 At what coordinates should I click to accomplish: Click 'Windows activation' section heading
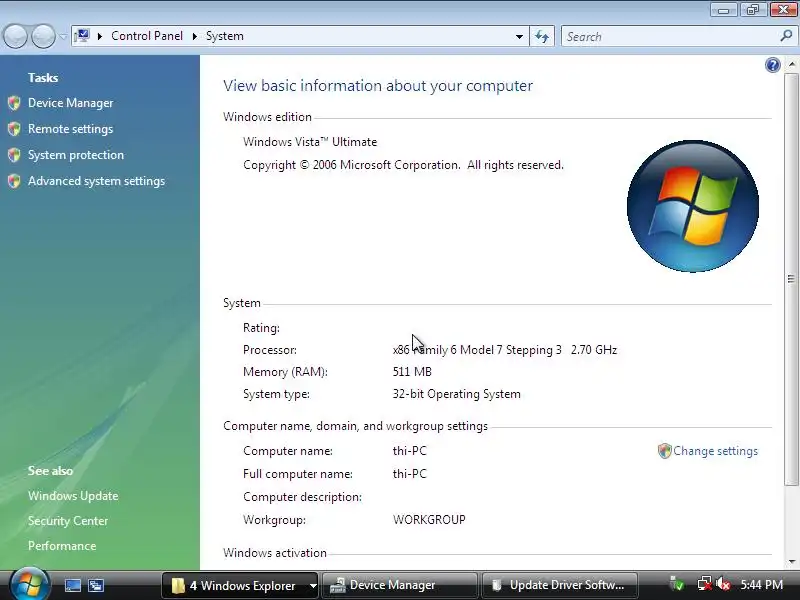pos(275,553)
